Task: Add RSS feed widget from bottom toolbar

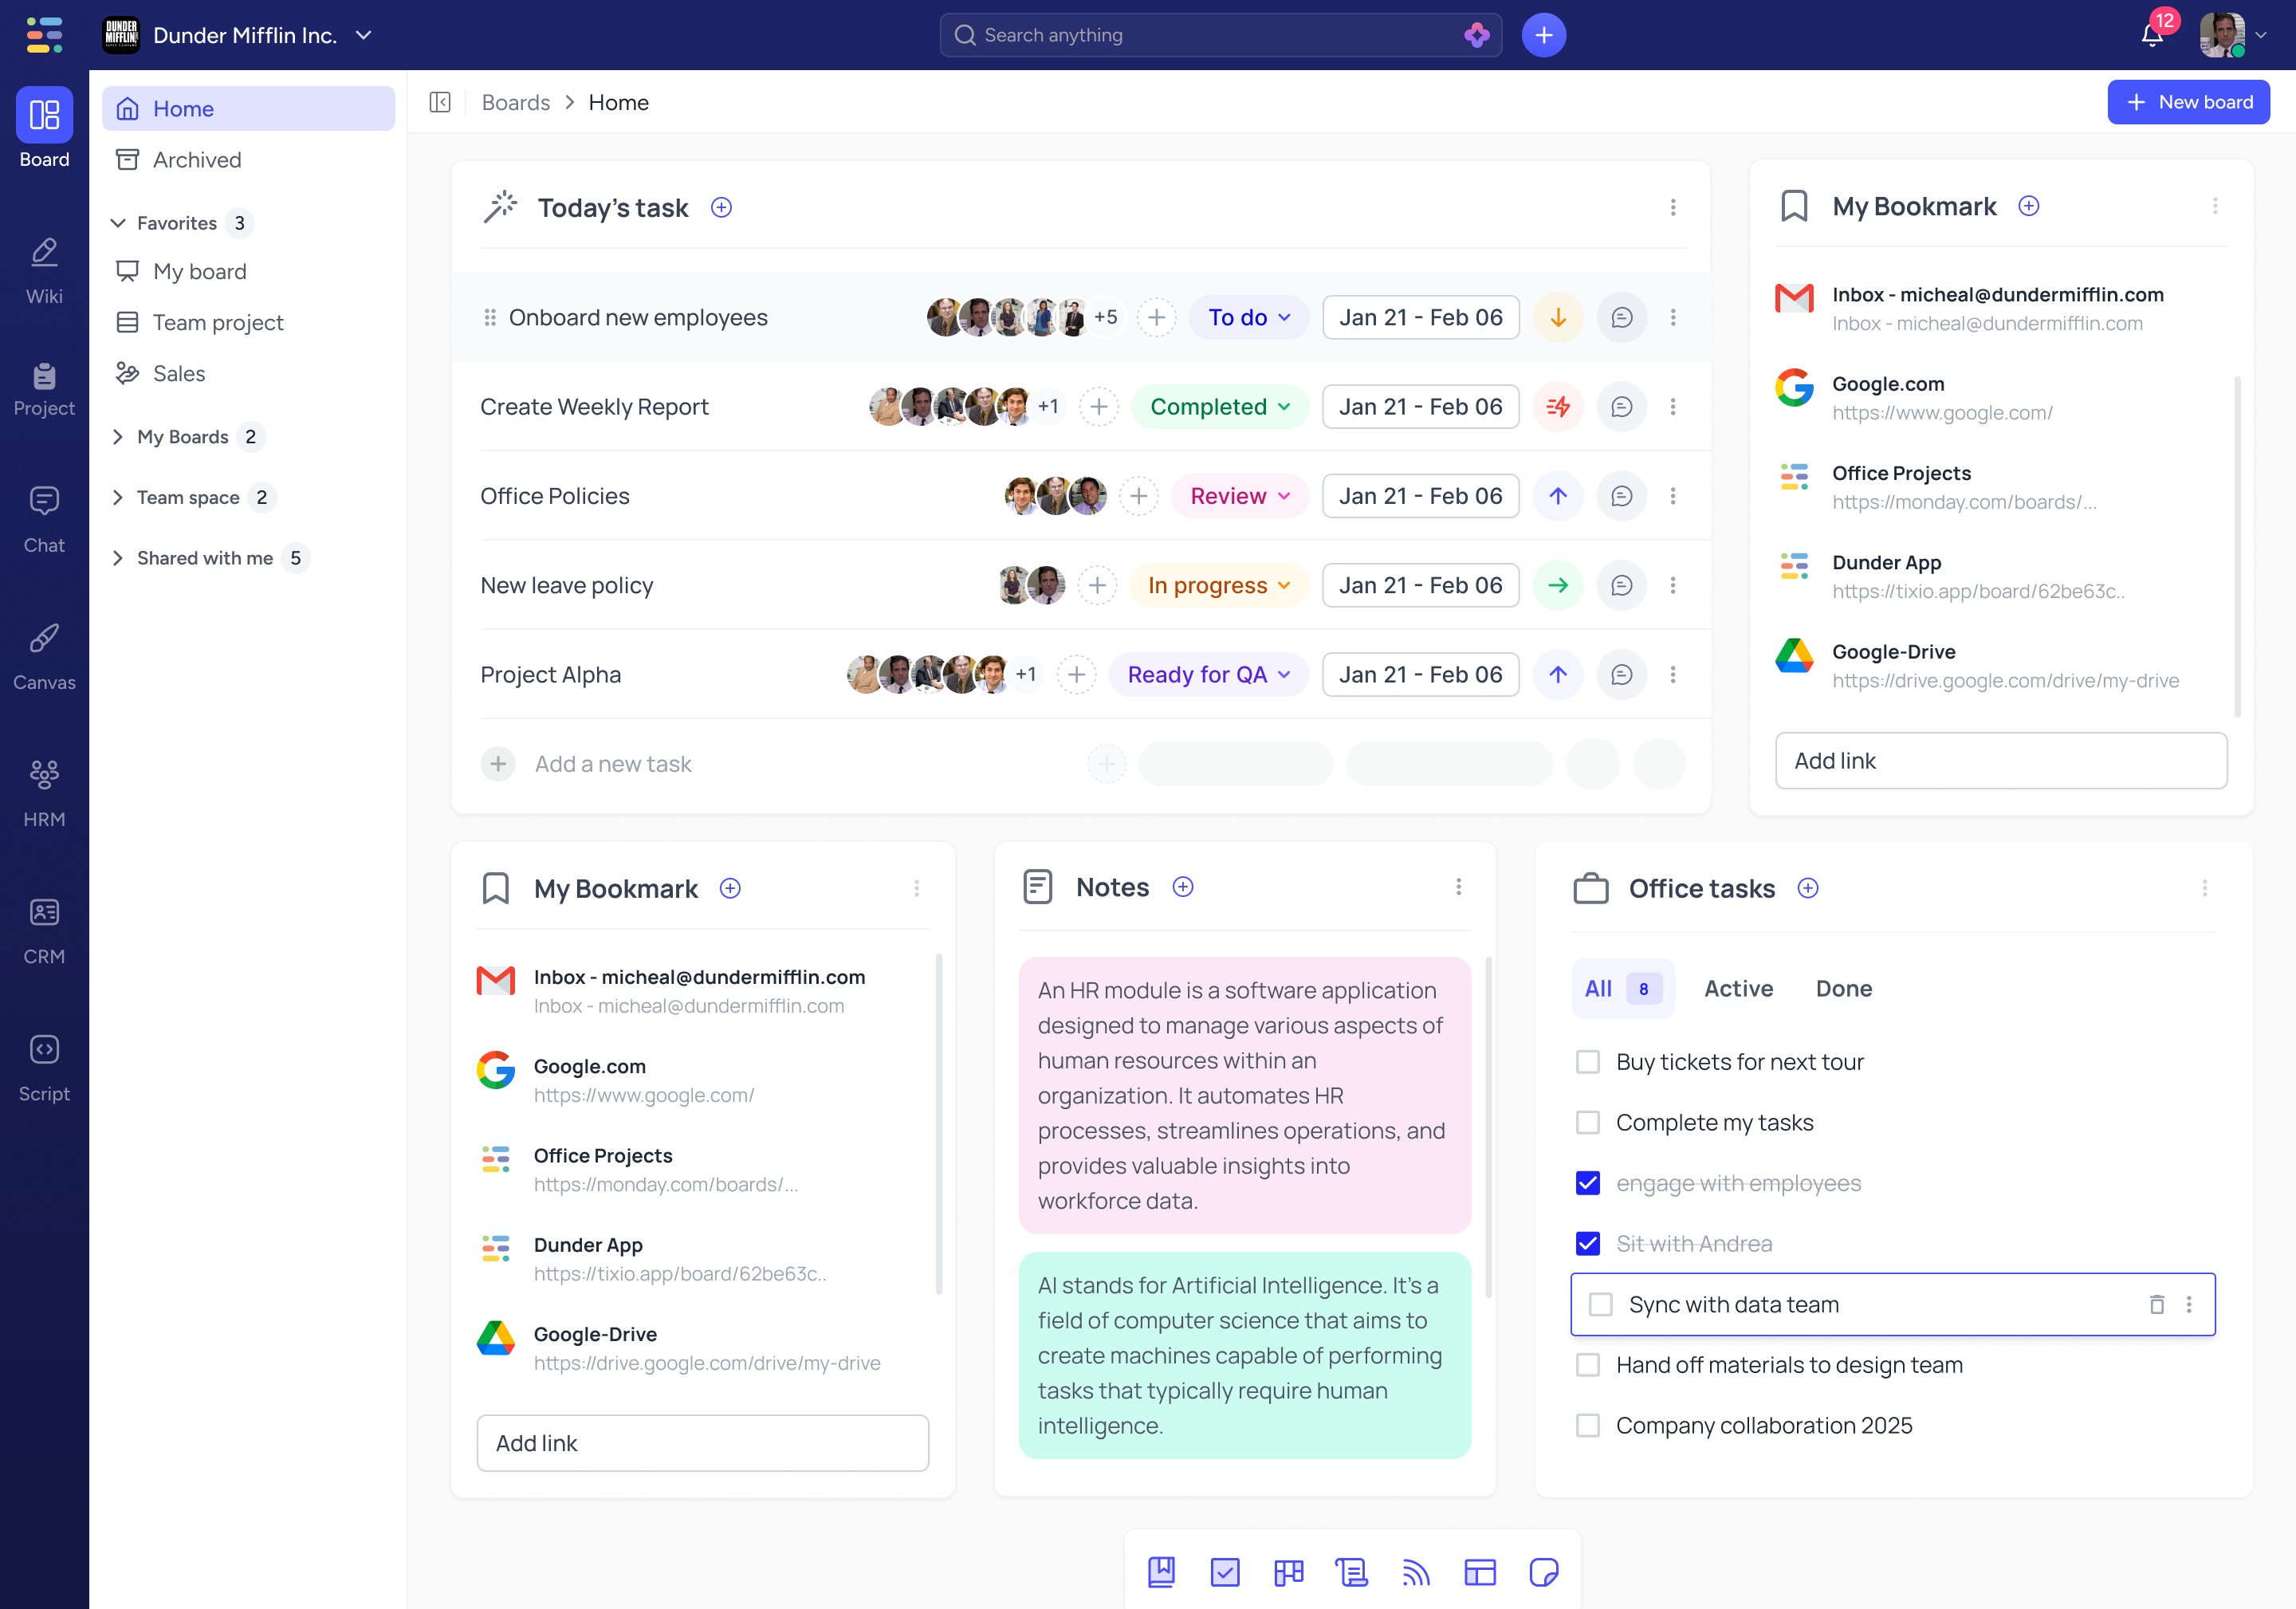Action: click(1415, 1572)
